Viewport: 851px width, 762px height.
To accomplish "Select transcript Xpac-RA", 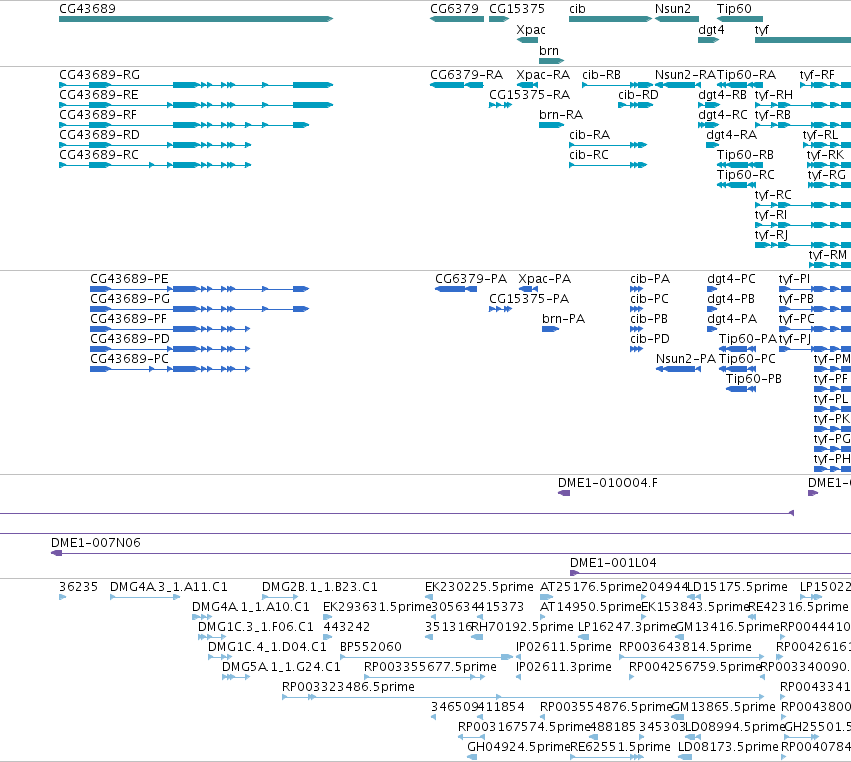I will coord(527,85).
